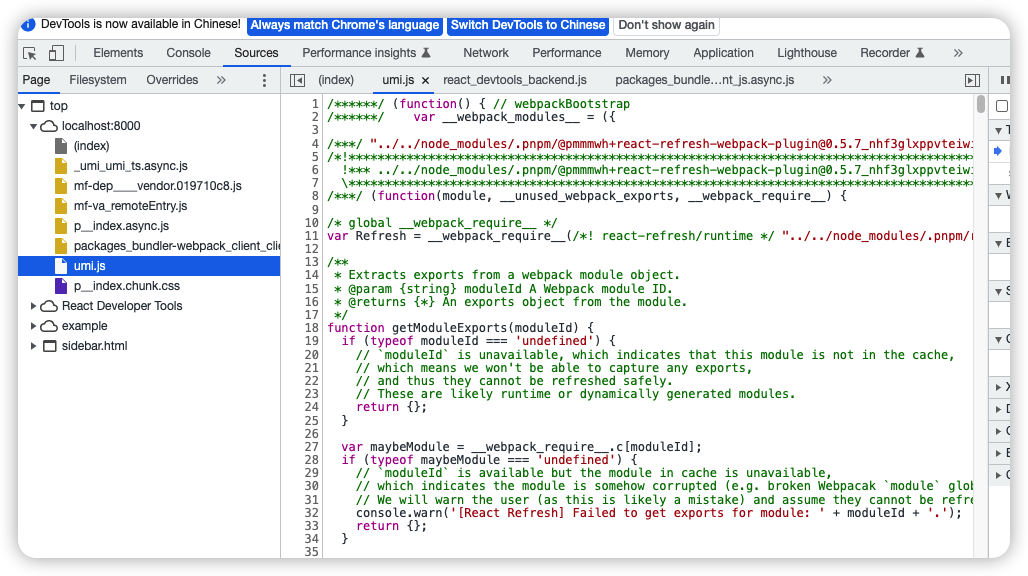Switch navigator to Overrides tab
Image resolution: width=1028 pixels, height=576 pixels.
pyautogui.click(x=172, y=80)
